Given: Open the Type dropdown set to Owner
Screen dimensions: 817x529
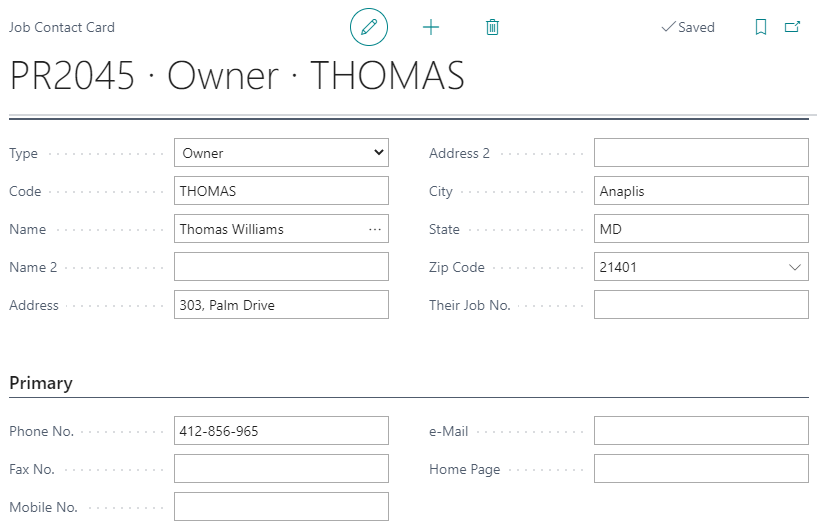Looking at the screenshot, I should (x=281, y=153).
